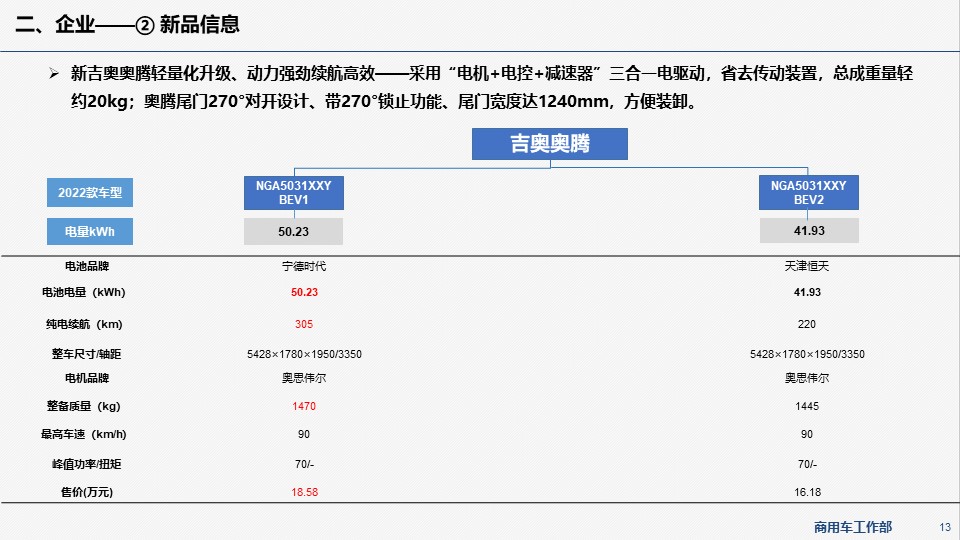Select the NGA5031XXY BEV2 model box

click(x=809, y=193)
